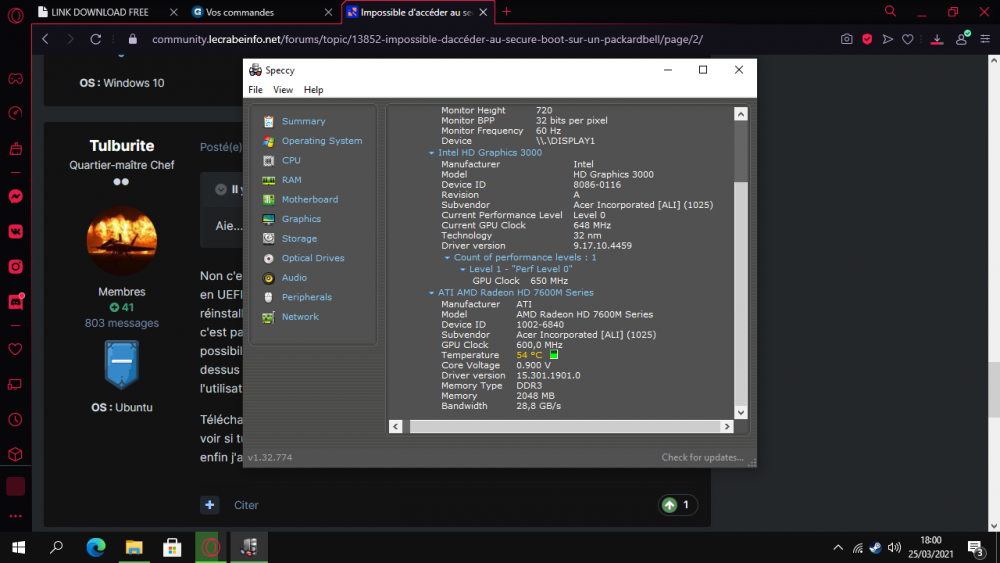Select the Device ID 8086-0116 value
Screen dimensions: 1000x563
pyautogui.click(x=596, y=185)
